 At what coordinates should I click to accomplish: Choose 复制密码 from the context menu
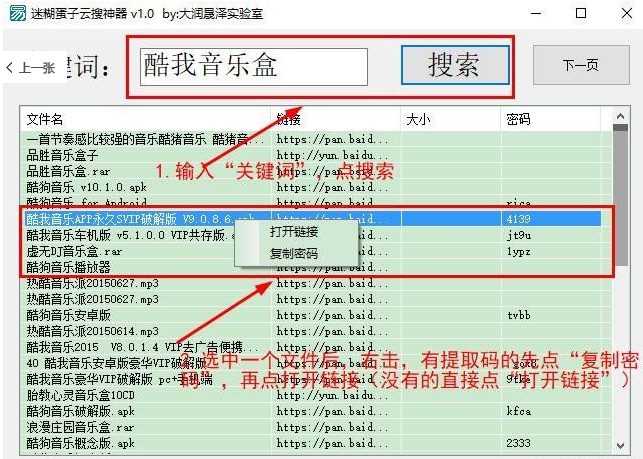tap(294, 253)
